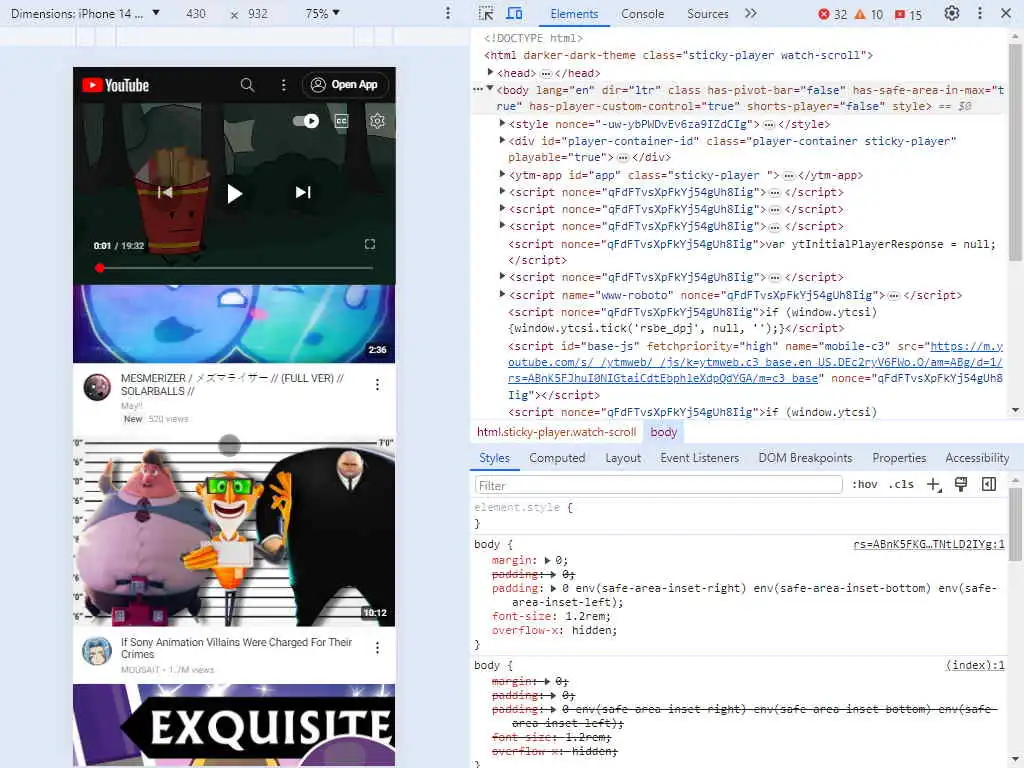1024x768 pixels.
Task: Click the 10 warnings counter
Action: (869, 14)
